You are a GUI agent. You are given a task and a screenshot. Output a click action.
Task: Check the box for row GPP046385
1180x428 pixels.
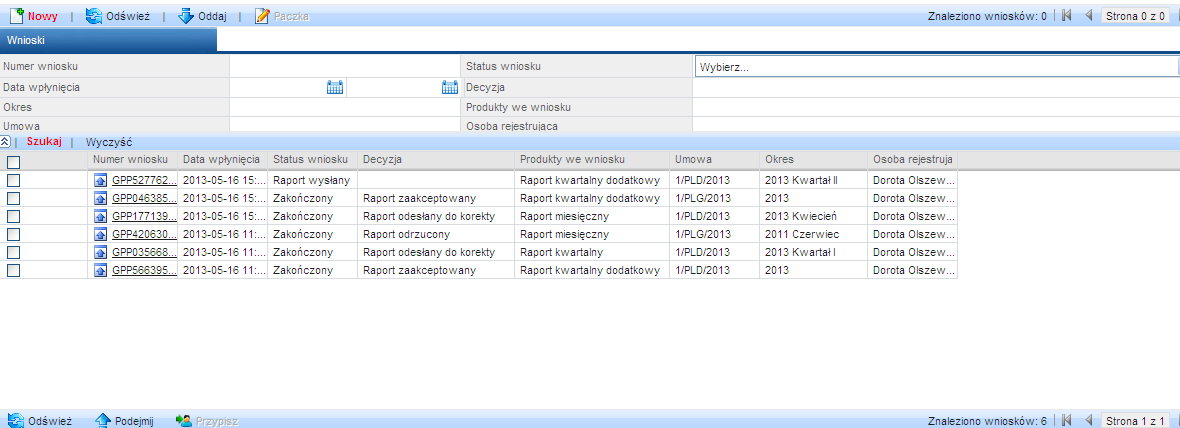point(14,199)
